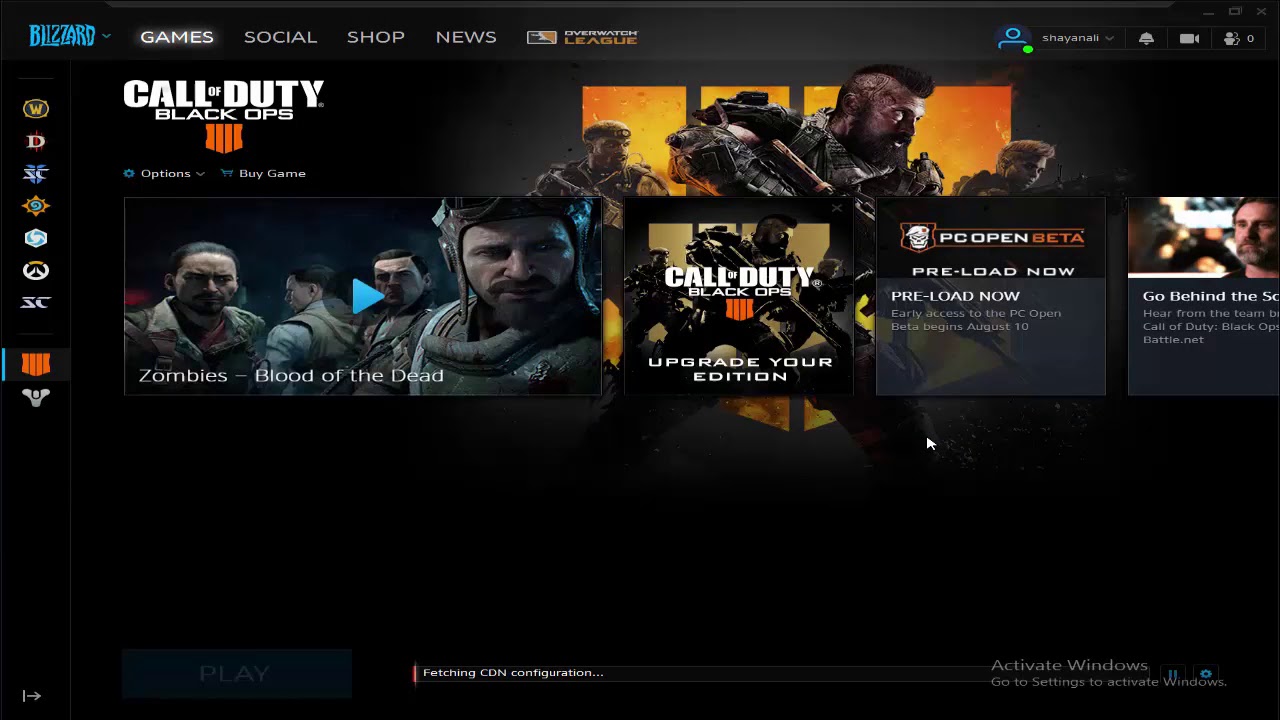Open the notifications bell
This screenshot has width=1280, height=720.
[1147, 38]
